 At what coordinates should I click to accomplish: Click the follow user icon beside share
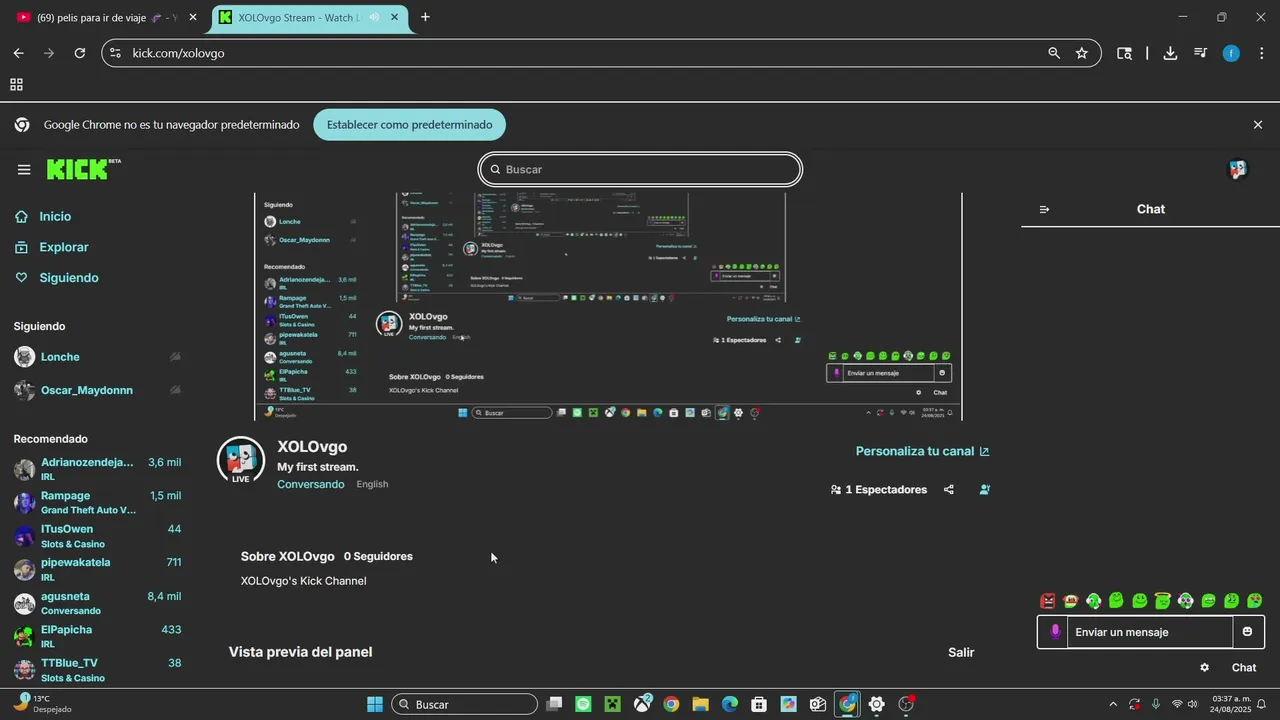[x=985, y=490]
